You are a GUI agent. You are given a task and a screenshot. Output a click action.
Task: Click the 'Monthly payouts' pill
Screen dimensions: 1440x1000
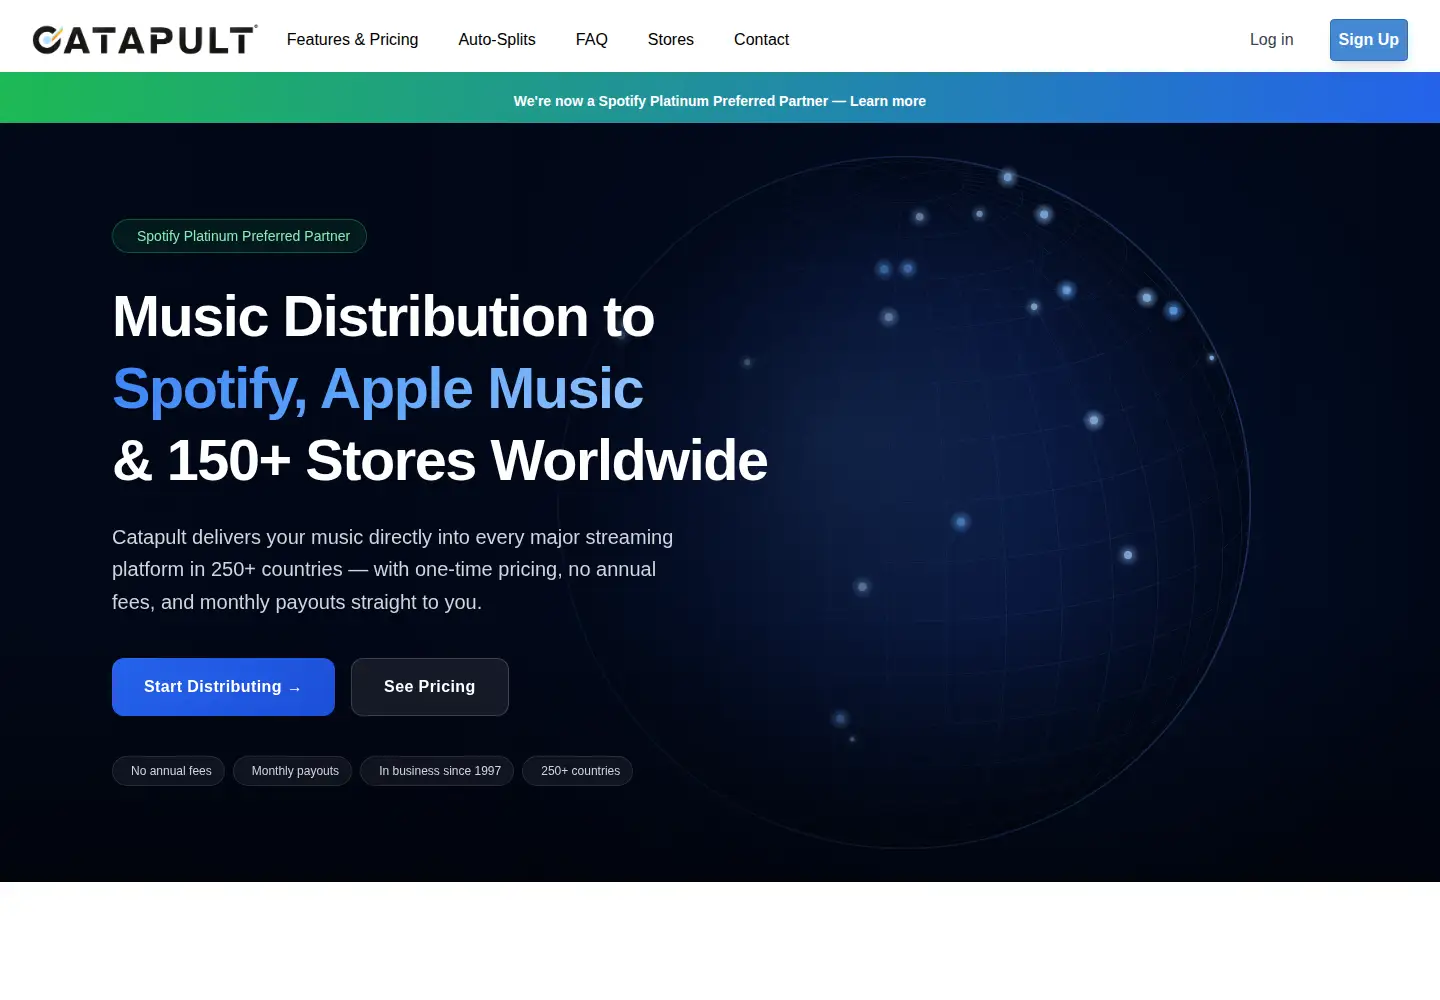(x=292, y=771)
